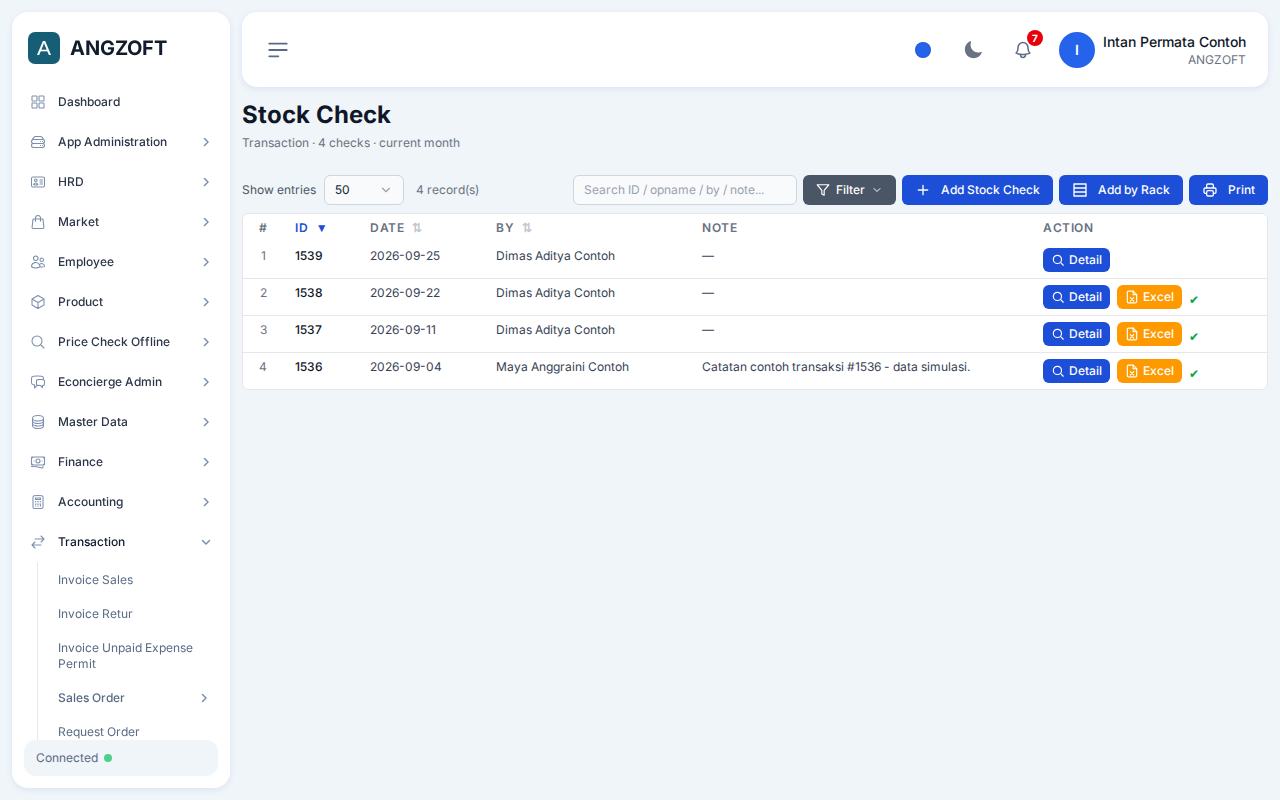Click the Econcierge Admin chat icon

(38, 382)
